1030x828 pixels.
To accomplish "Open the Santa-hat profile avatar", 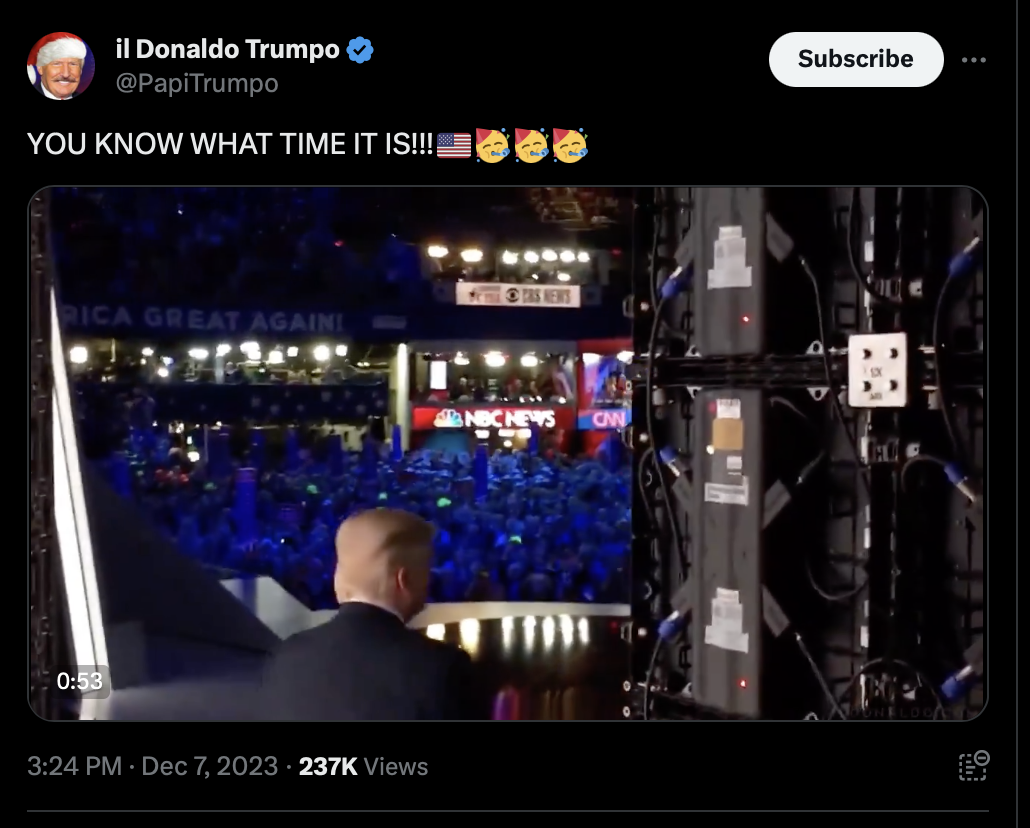I will [x=60, y=66].
